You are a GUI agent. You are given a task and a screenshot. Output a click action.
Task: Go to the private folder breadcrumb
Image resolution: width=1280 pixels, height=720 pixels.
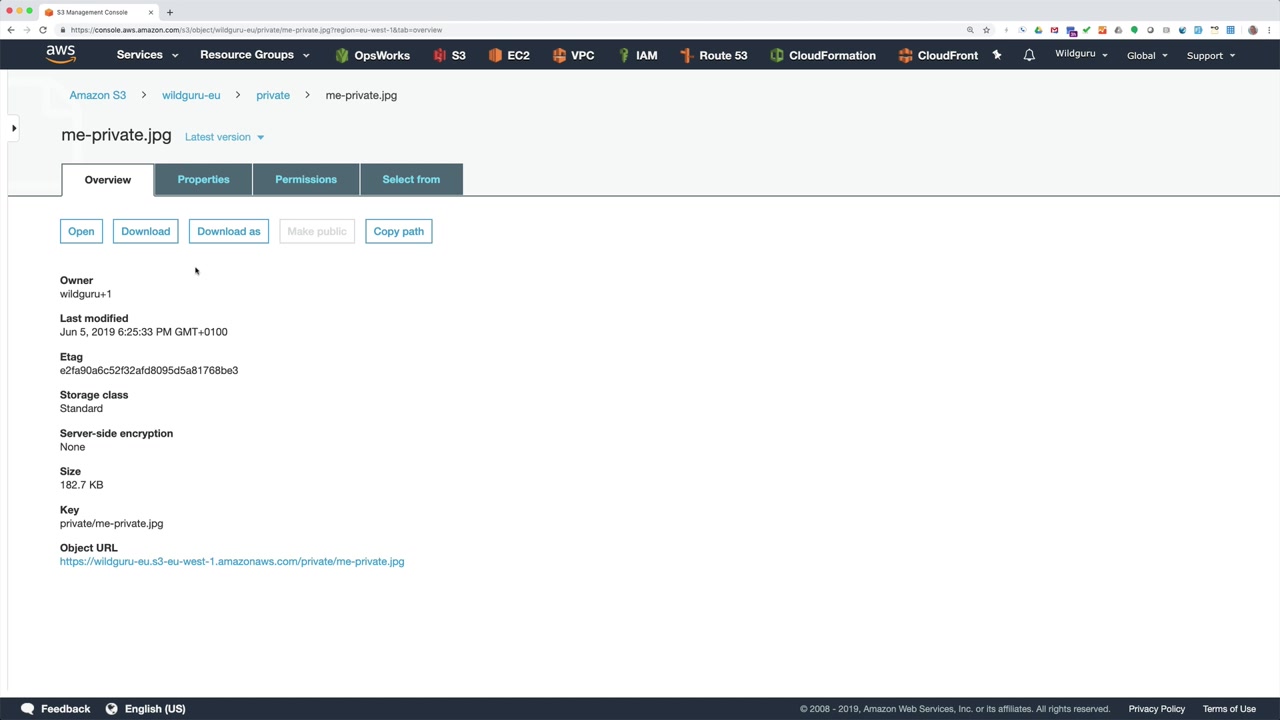click(273, 95)
